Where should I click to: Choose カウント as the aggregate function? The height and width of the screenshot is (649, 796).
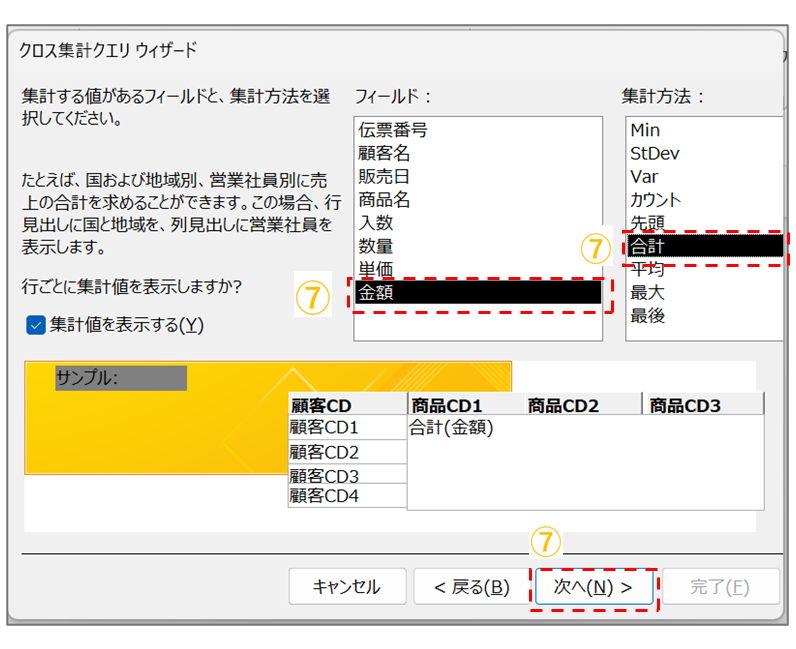[656, 199]
